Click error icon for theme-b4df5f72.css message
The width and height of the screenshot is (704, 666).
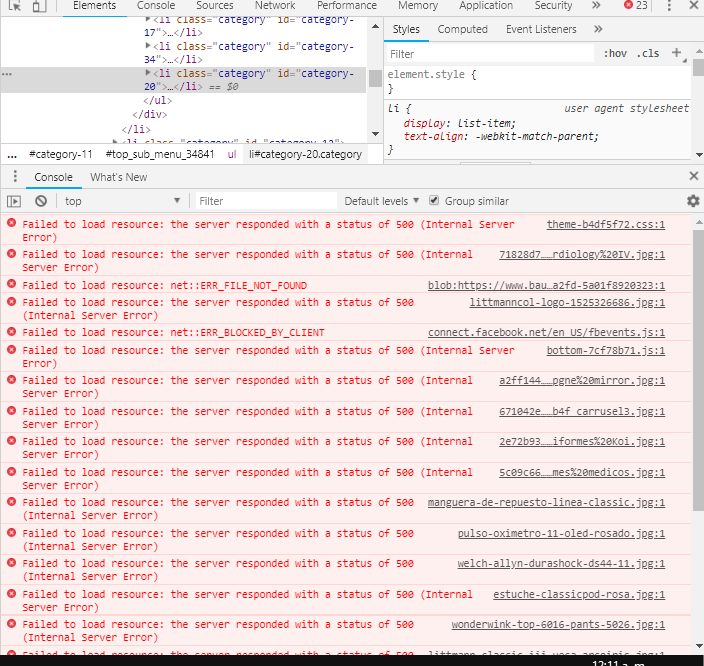click(x=12, y=223)
